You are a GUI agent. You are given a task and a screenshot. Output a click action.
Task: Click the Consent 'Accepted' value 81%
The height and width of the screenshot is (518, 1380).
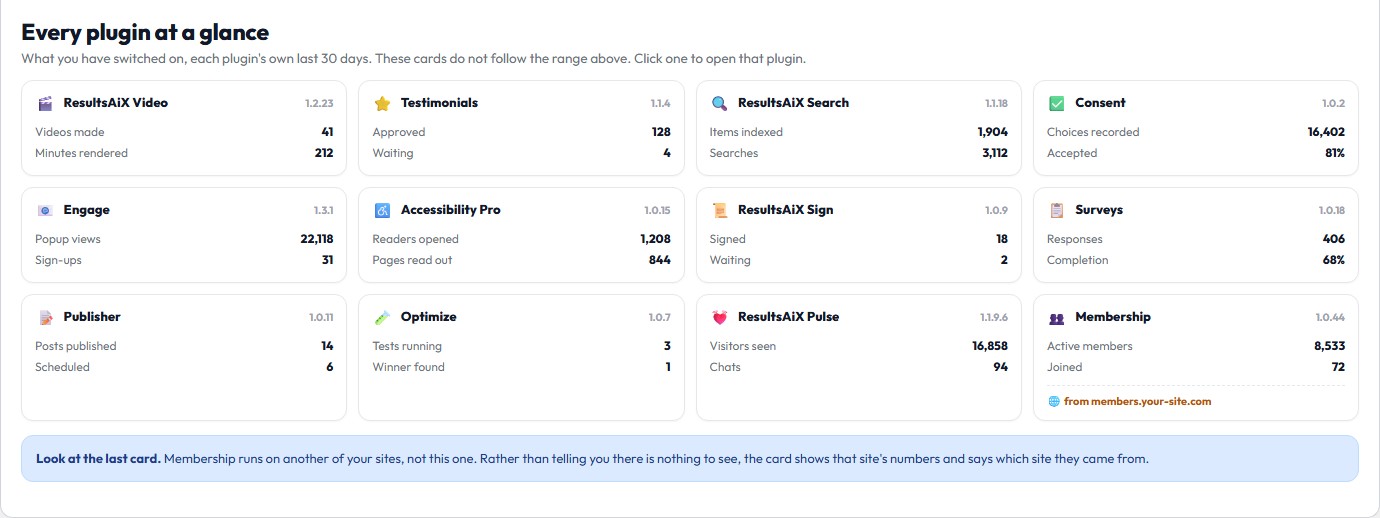(x=1335, y=153)
